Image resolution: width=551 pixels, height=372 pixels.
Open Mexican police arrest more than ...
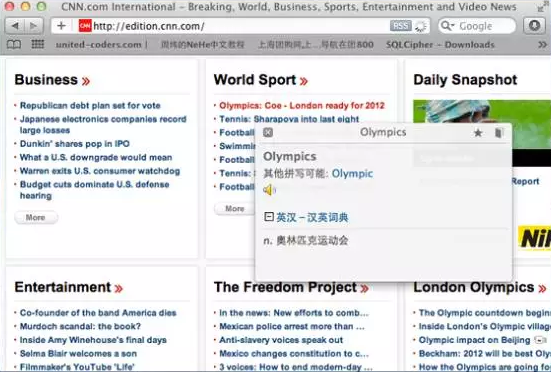[292, 326]
